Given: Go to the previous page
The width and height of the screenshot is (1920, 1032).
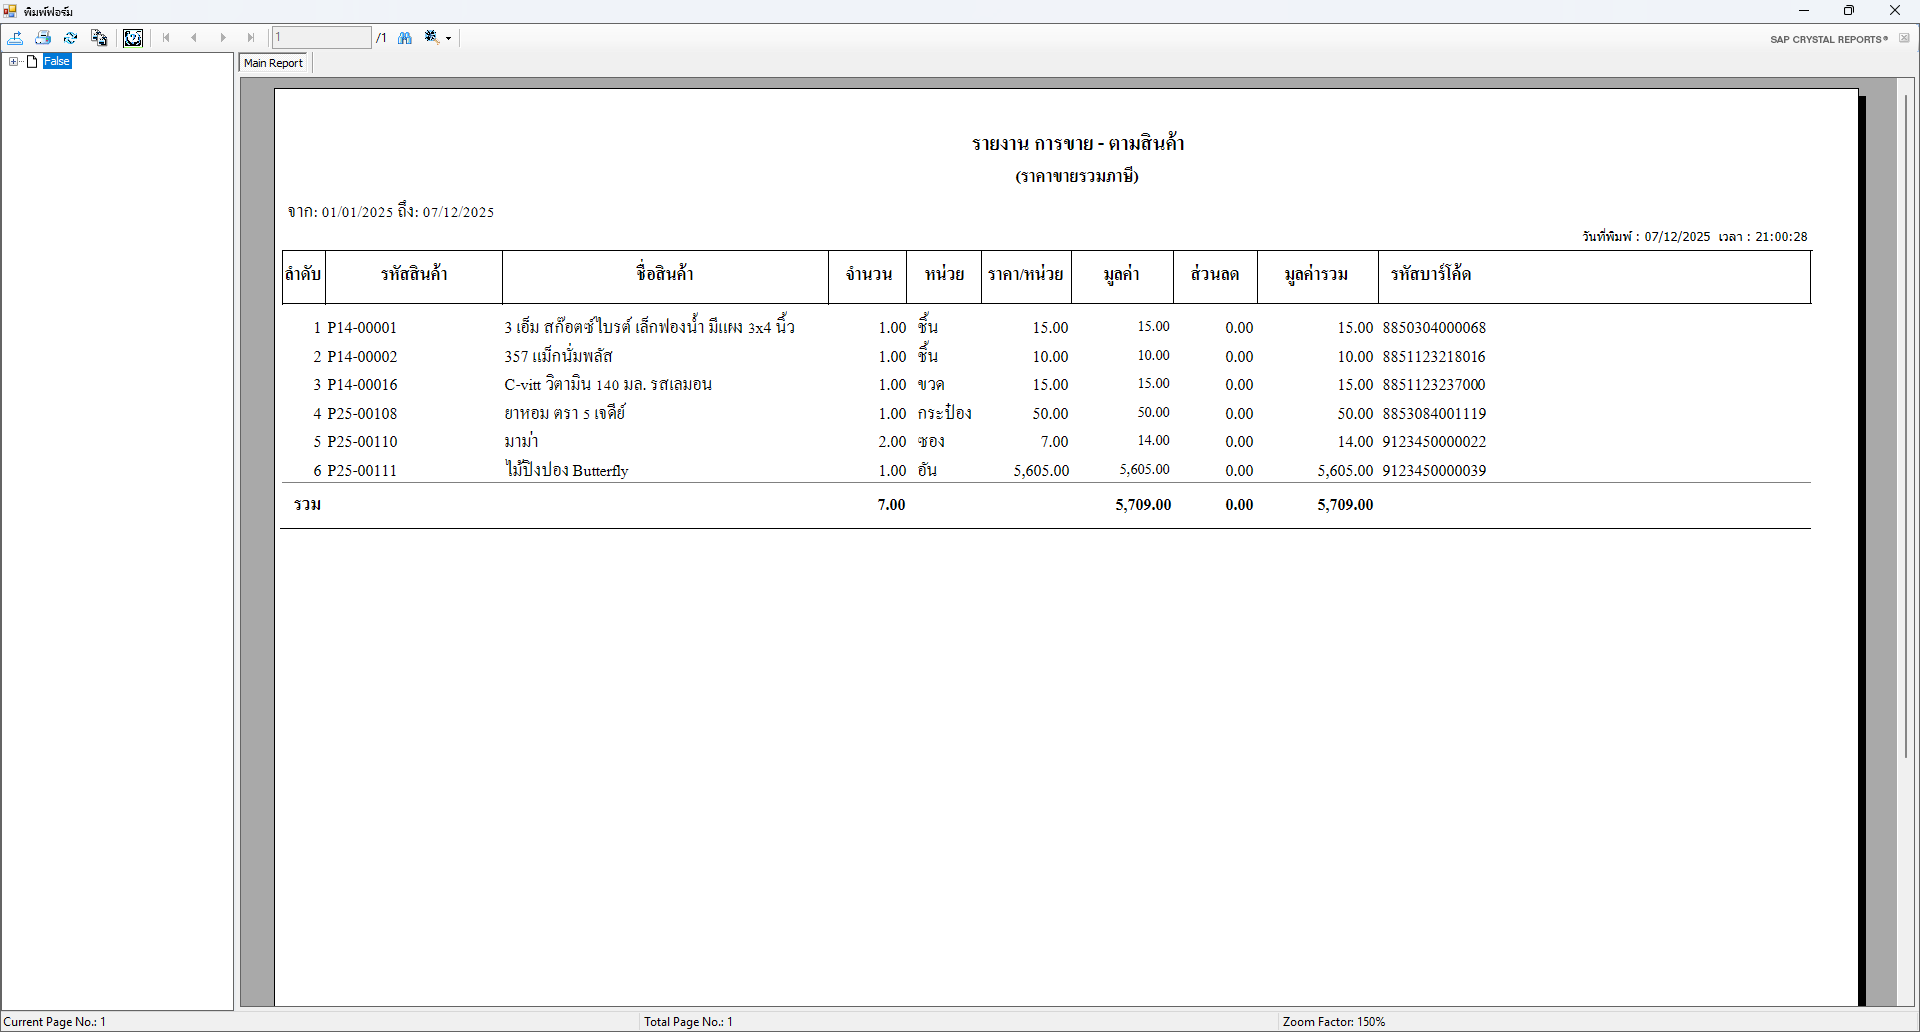Looking at the screenshot, I should (x=194, y=38).
